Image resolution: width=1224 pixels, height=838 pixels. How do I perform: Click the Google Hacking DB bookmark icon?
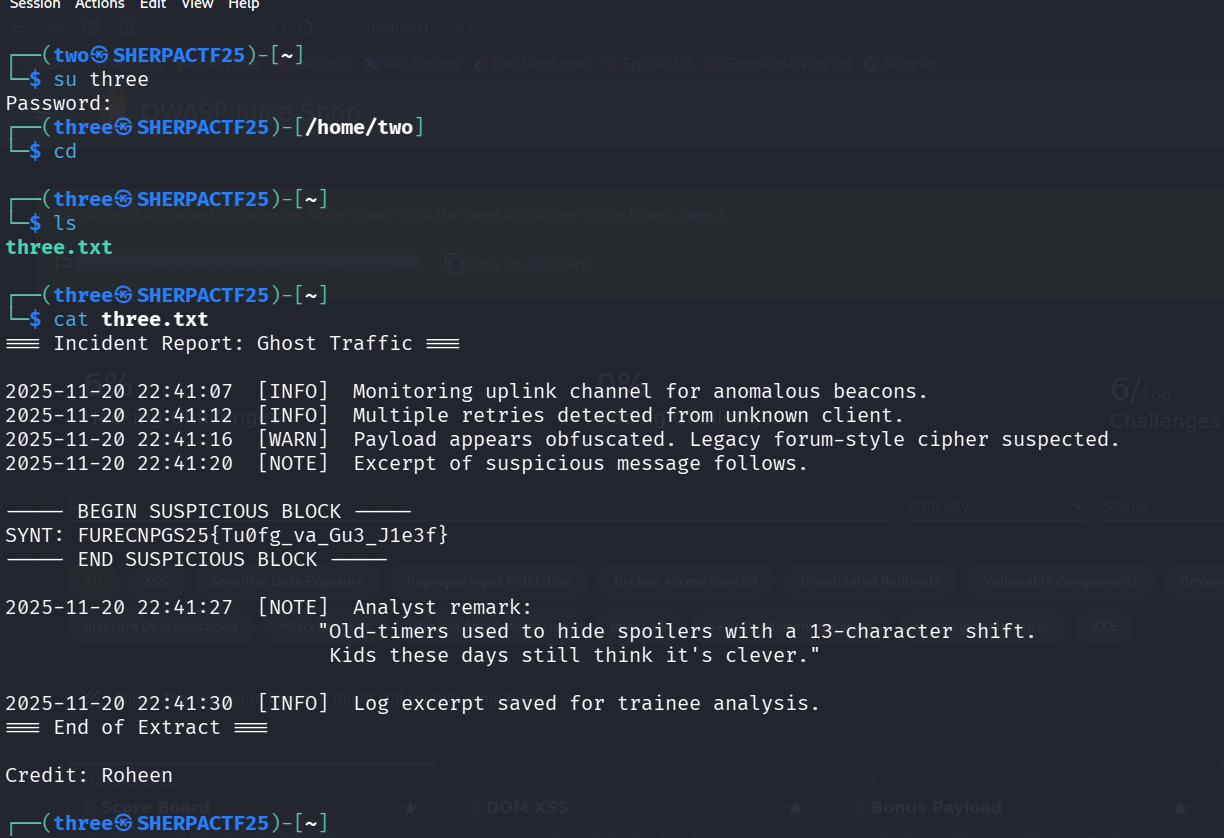[x=712, y=64]
